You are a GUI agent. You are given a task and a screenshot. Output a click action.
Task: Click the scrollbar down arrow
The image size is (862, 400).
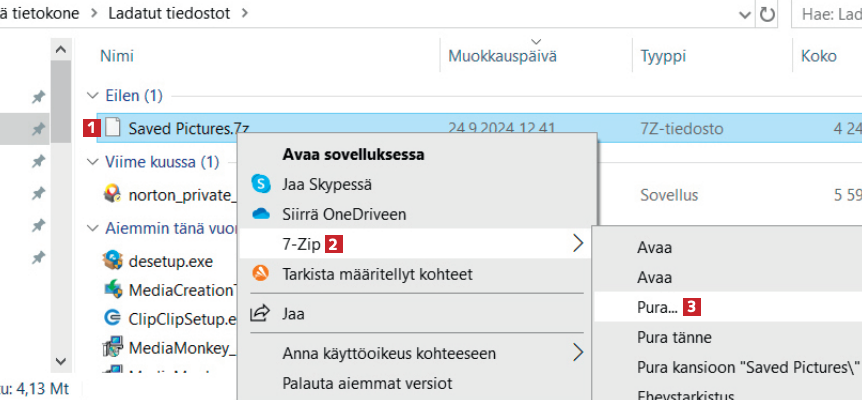tap(61, 361)
